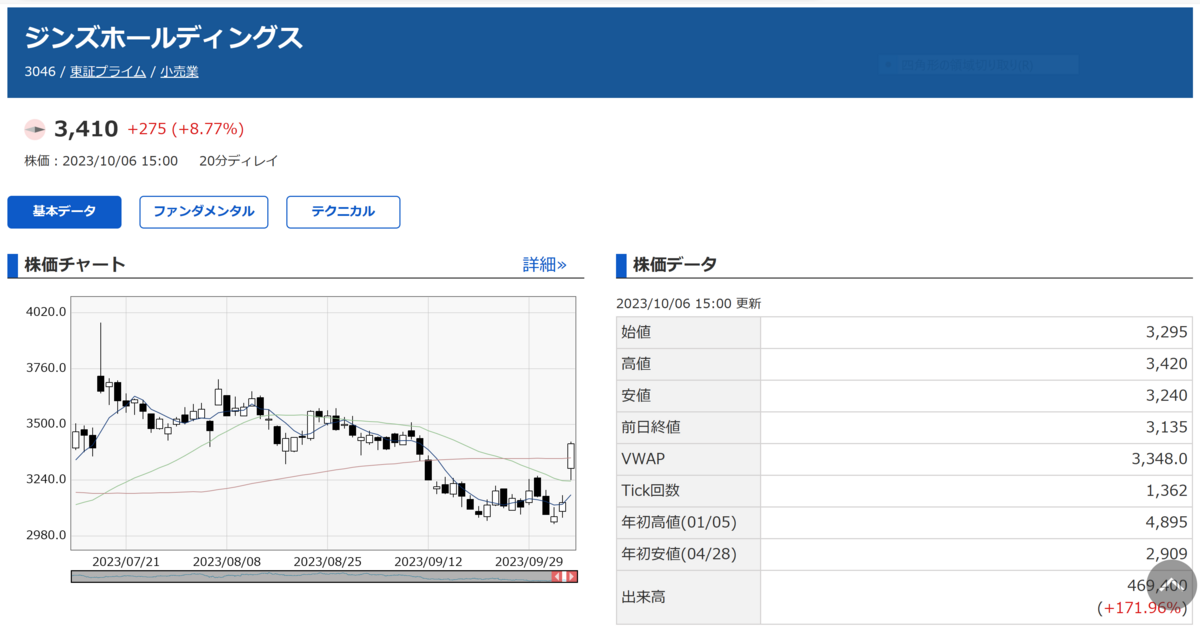Click the latest white candlestick on chart

click(571, 456)
